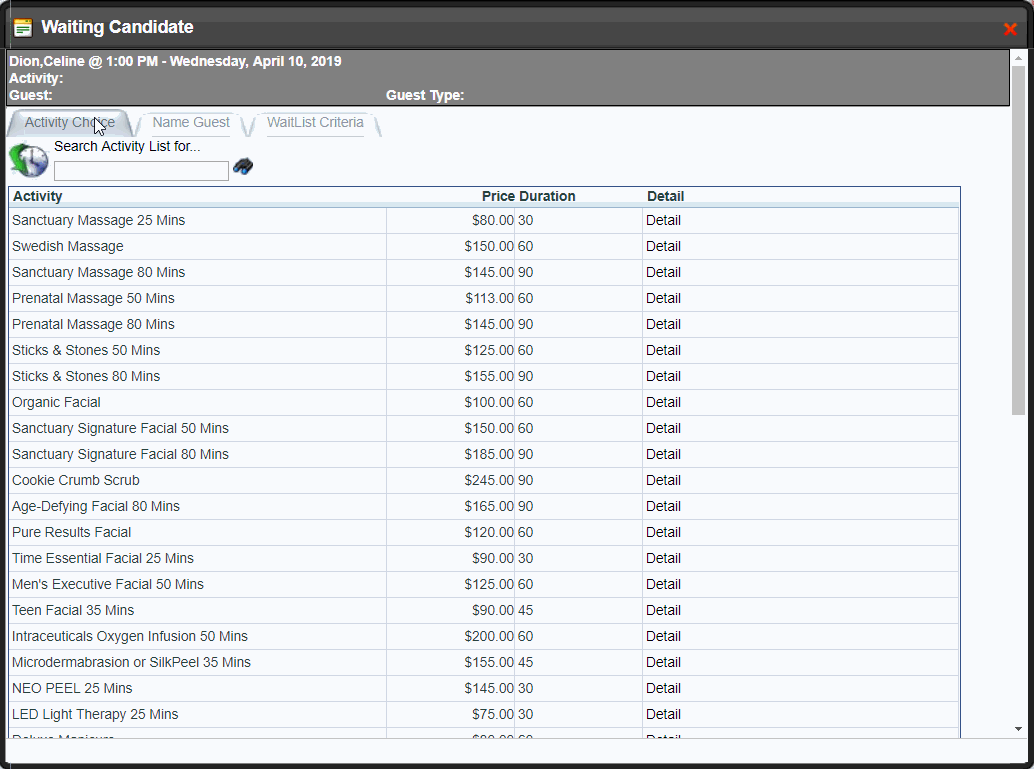Click the scrollbar down arrow
This screenshot has width=1034, height=769.
coord(1018,729)
